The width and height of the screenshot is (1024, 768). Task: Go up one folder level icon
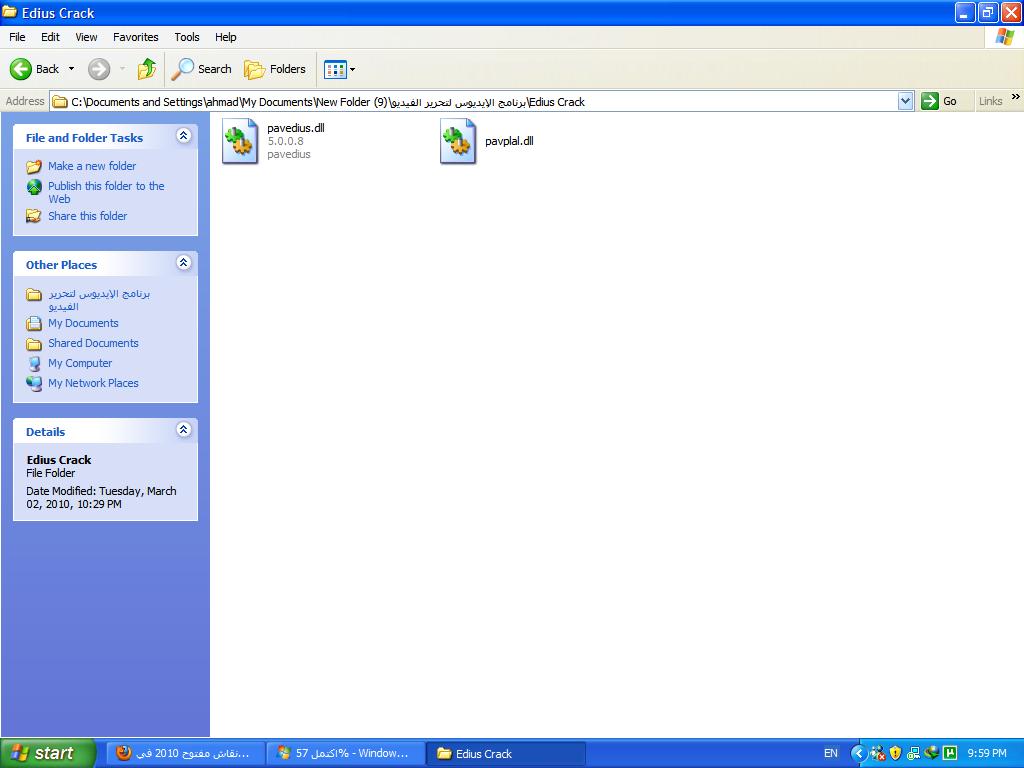point(147,69)
